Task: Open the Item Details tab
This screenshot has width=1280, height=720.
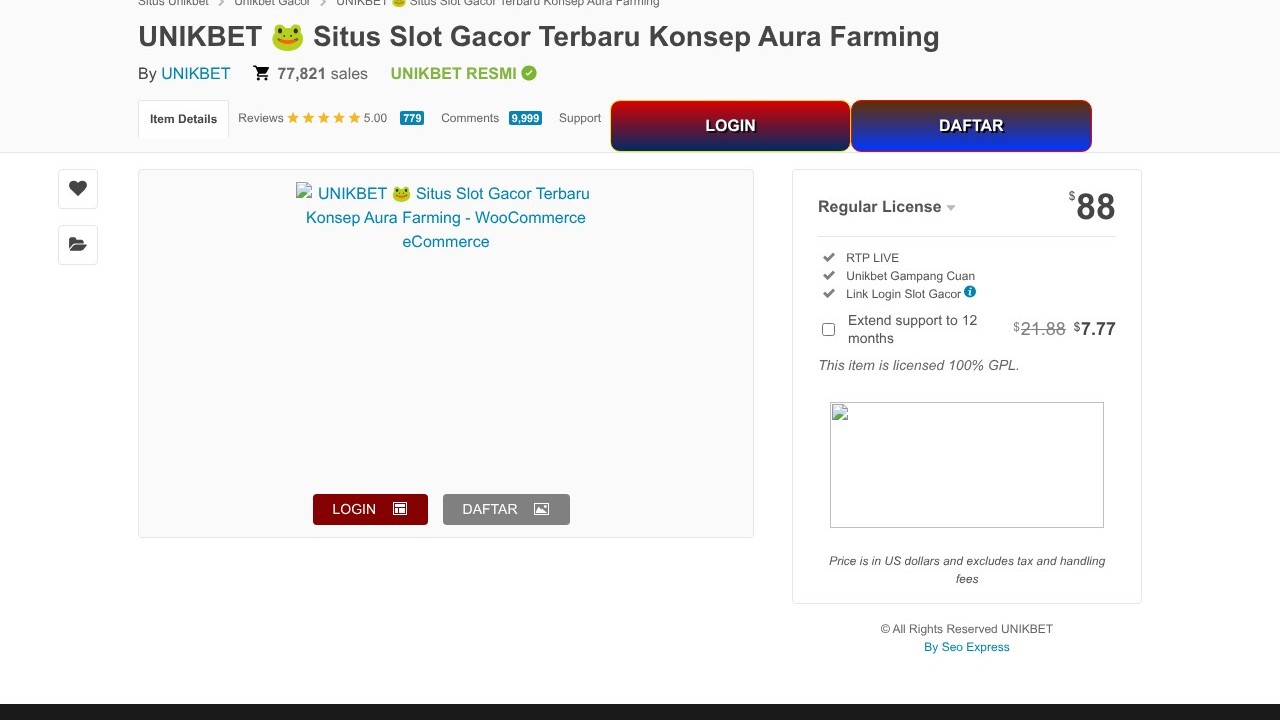Action: pos(183,119)
